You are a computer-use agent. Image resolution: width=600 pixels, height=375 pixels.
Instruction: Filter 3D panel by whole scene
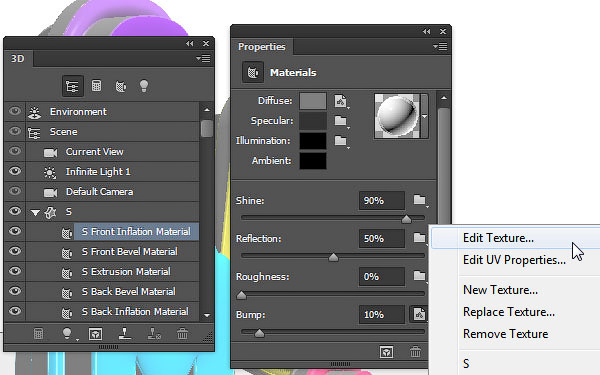click(72, 86)
